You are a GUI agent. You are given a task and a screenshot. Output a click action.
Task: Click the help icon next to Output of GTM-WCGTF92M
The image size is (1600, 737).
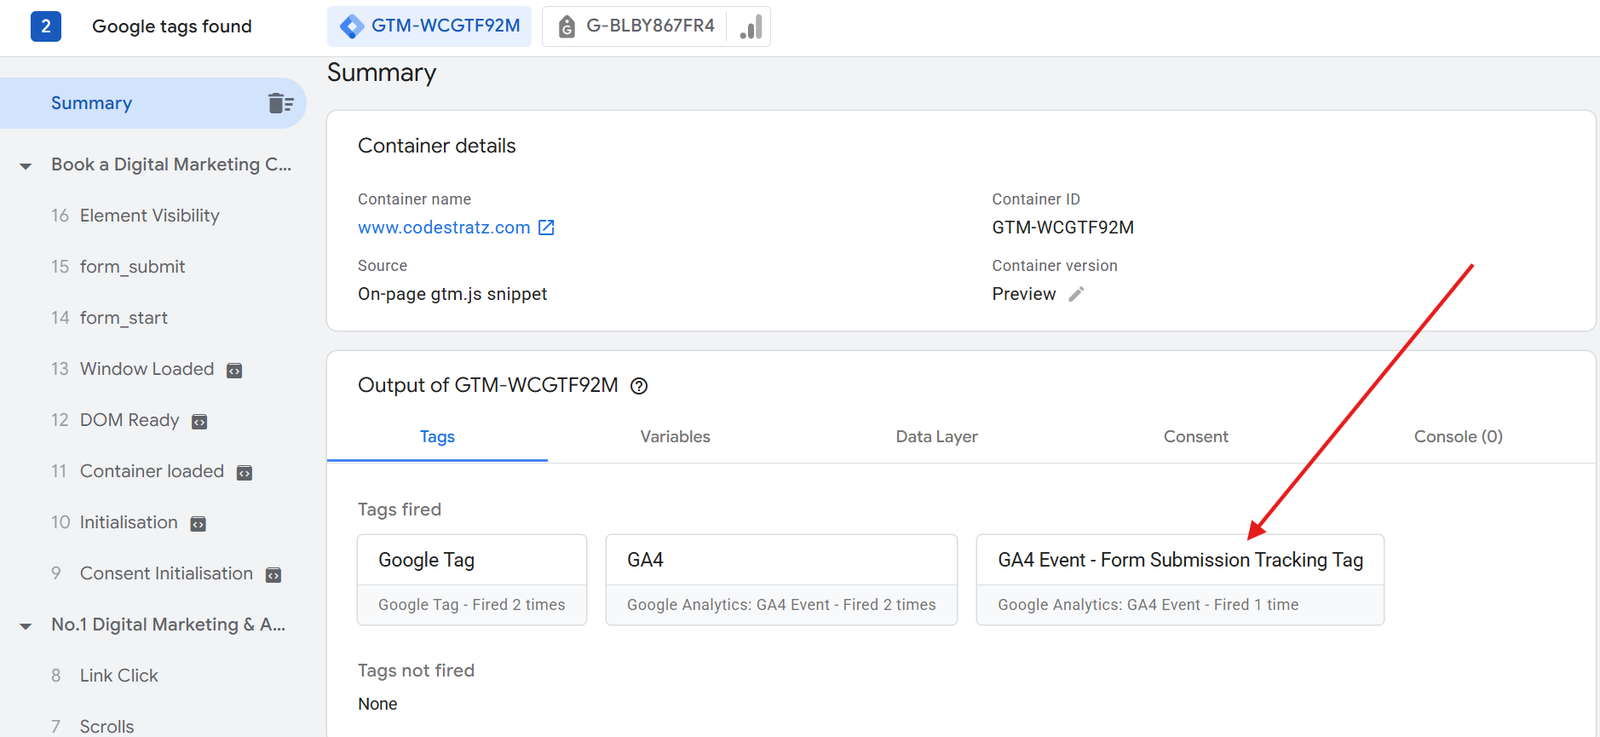pyautogui.click(x=639, y=386)
